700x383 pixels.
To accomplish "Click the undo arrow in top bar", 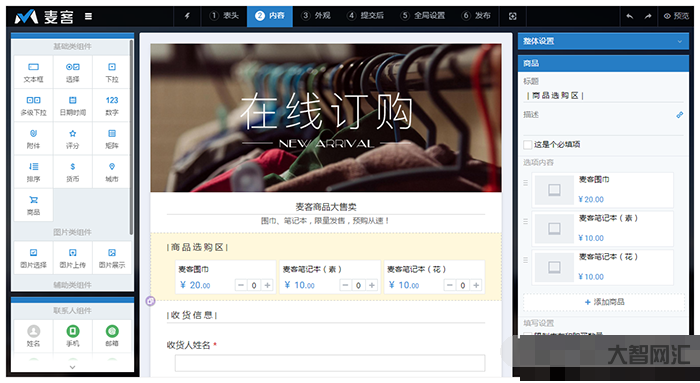I will pyautogui.click(x=629, y=16).
